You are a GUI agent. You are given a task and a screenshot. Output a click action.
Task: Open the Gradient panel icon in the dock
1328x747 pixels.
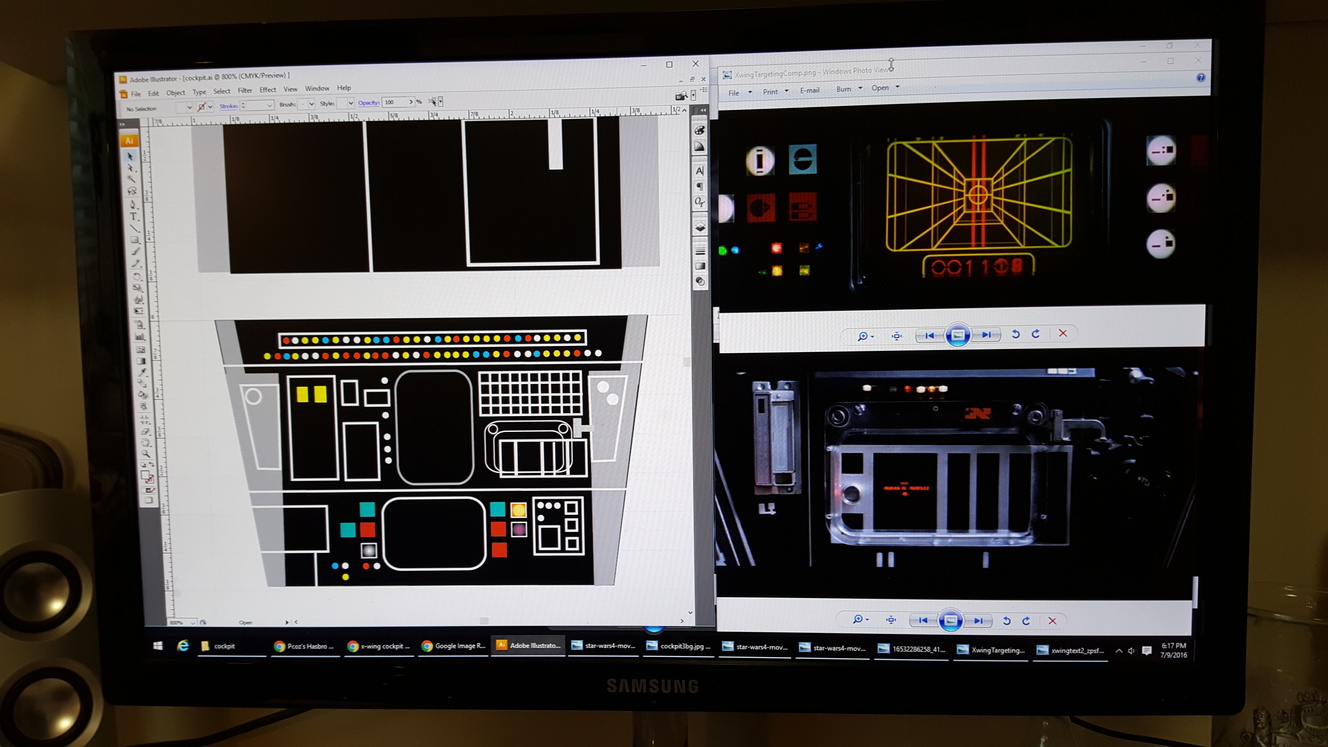[700, 266]
